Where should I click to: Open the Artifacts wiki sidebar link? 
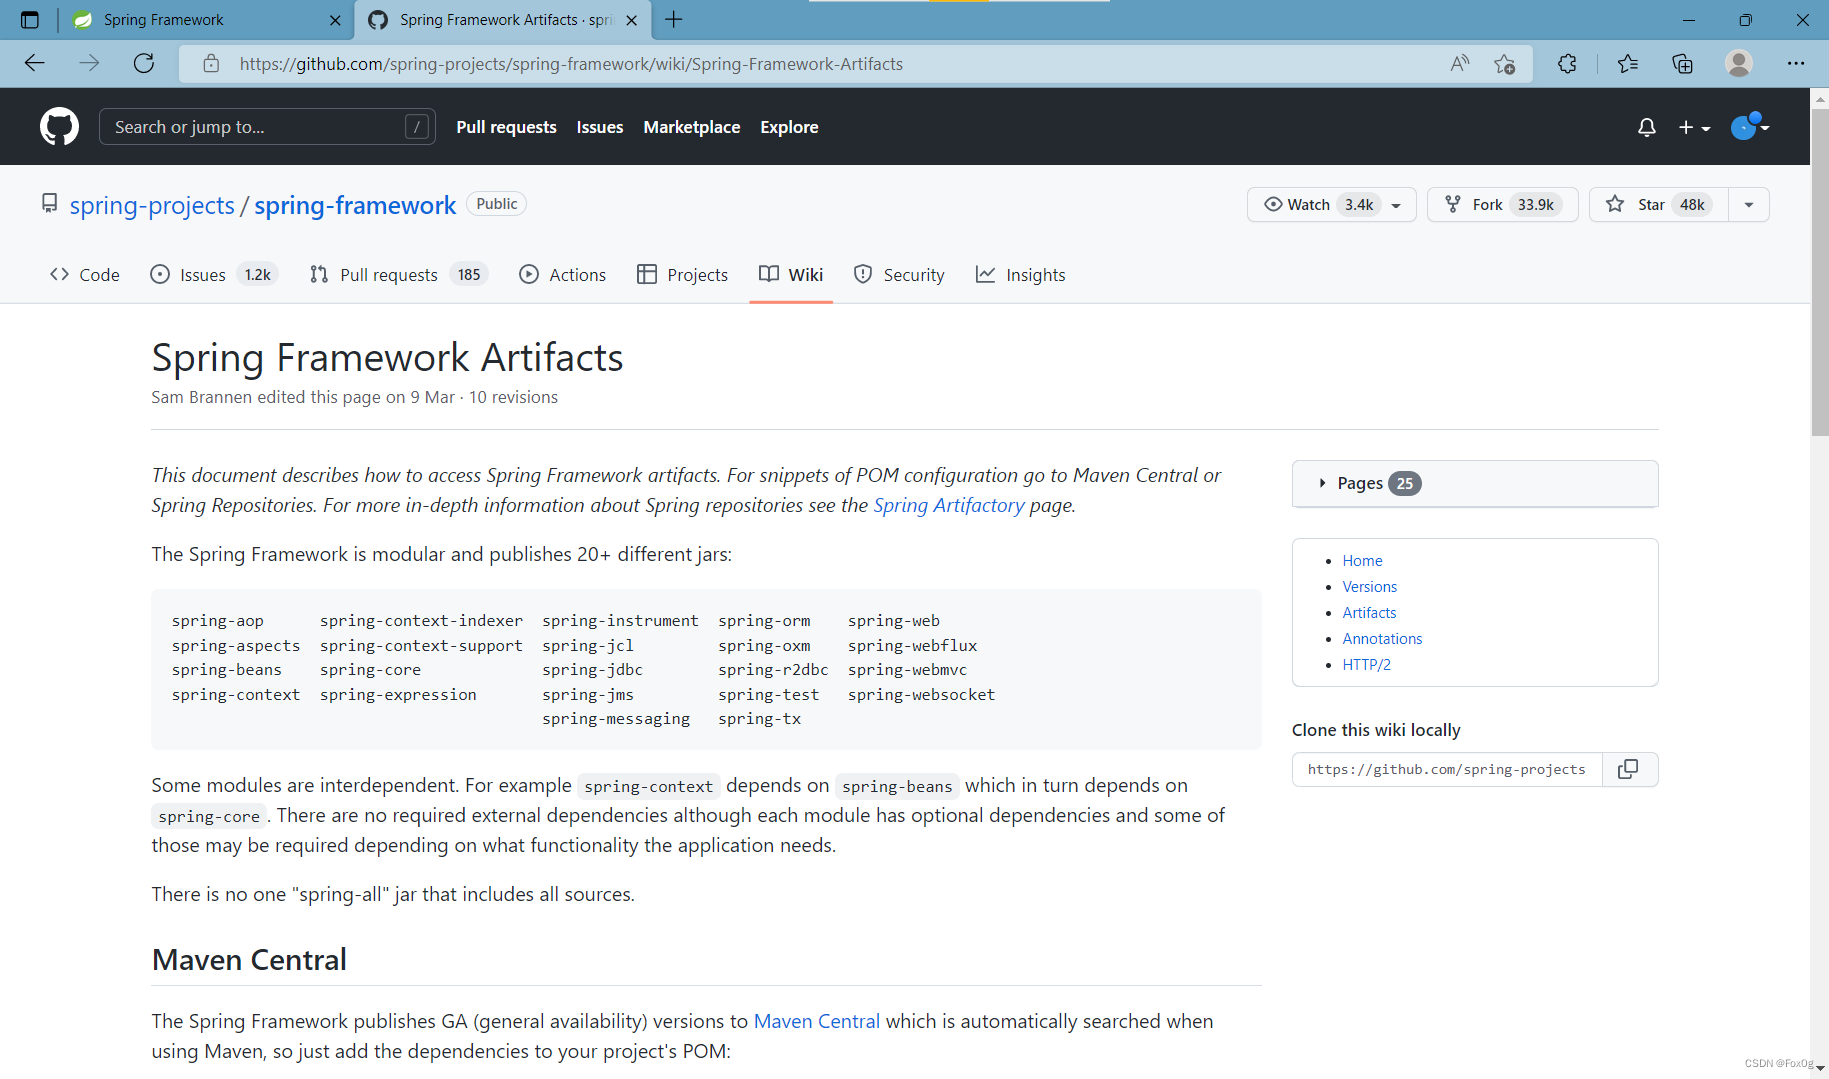[1369, 613]
